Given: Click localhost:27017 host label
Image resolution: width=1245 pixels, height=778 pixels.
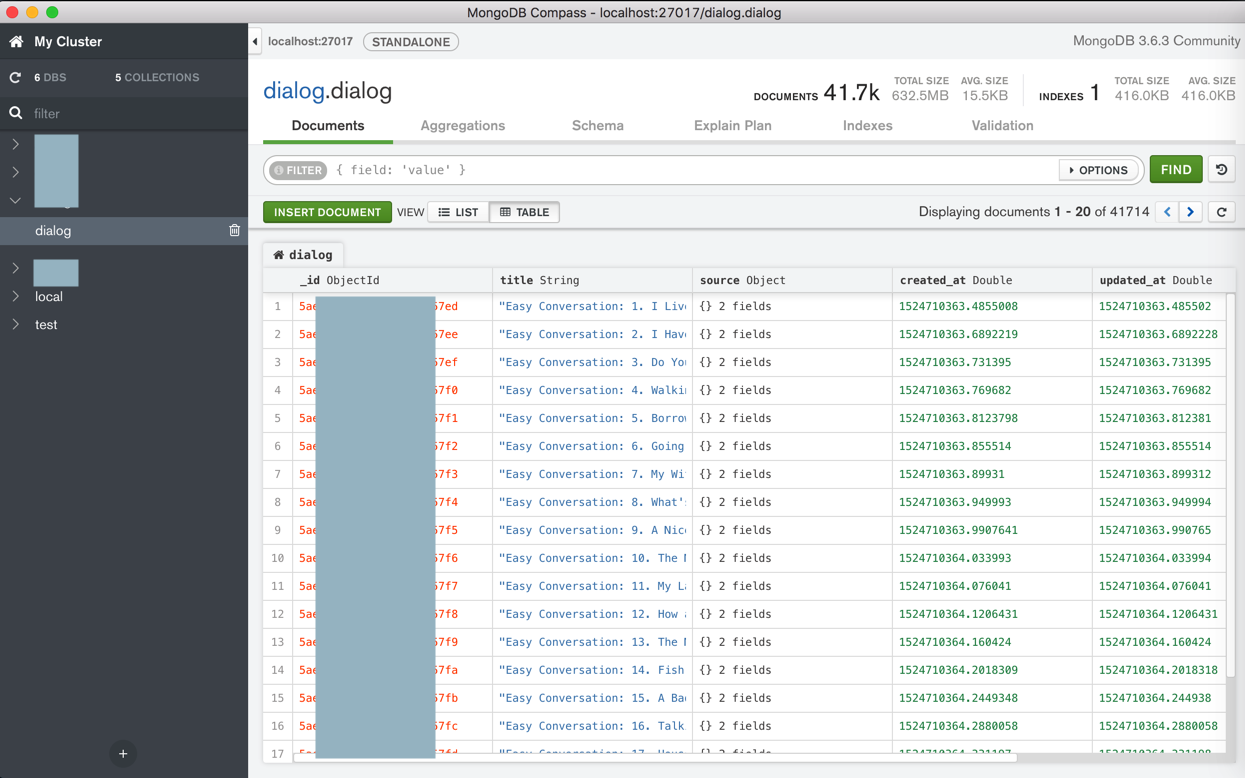Looking at the screenshot, I should point(310,42).
